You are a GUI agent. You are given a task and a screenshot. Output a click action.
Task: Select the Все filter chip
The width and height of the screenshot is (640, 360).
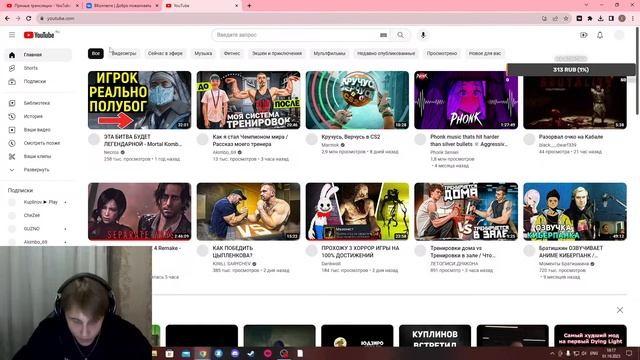96,53
